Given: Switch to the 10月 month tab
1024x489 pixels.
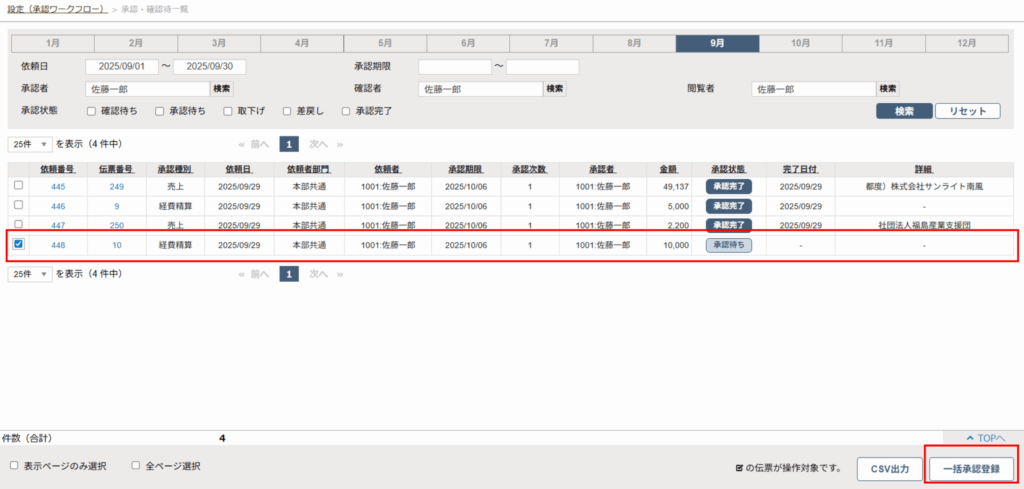Looking at the screenshot, I should pyautogui.click(x=800, y=43).
